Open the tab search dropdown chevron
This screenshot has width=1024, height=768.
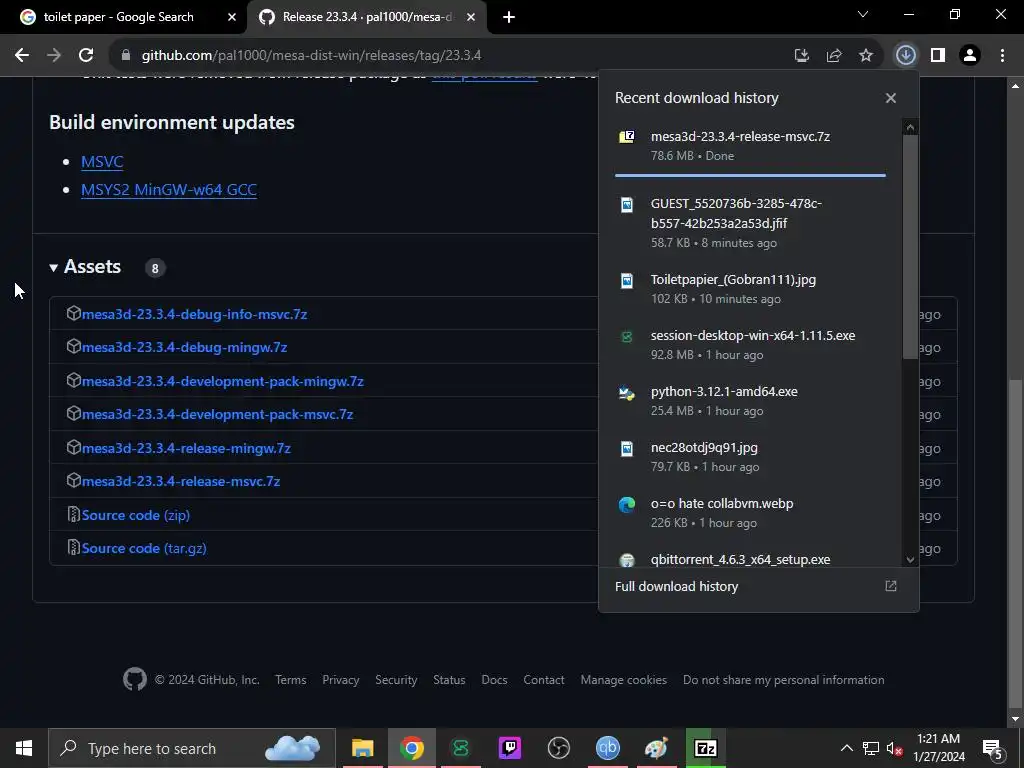point(863,14)
